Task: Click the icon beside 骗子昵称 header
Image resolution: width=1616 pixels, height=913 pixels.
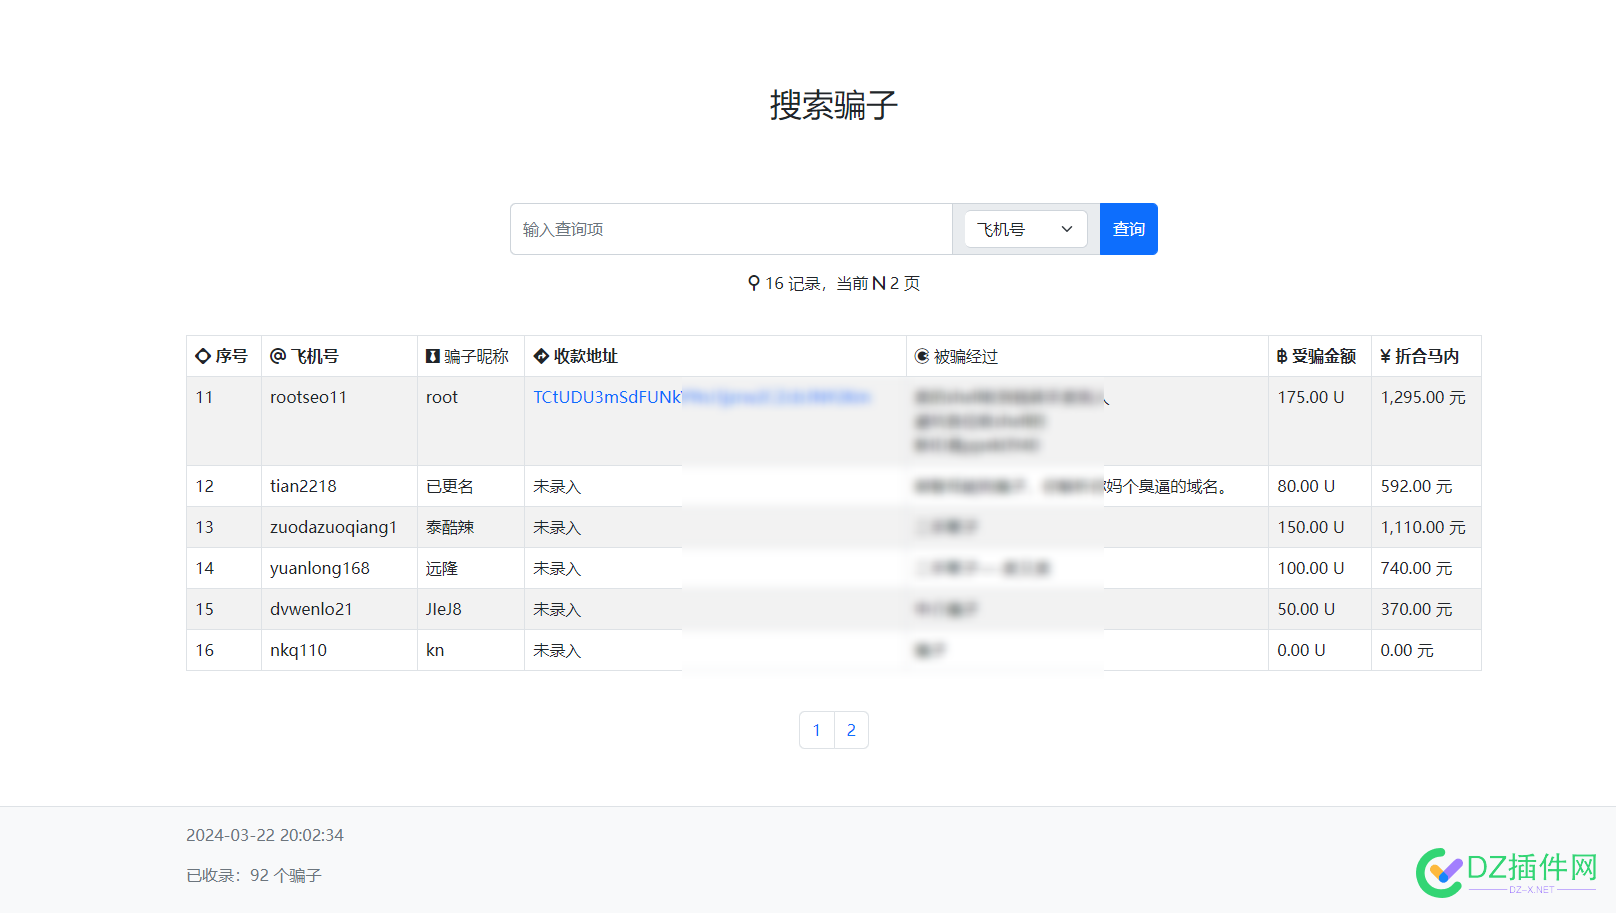Action: tap(433, 356)
